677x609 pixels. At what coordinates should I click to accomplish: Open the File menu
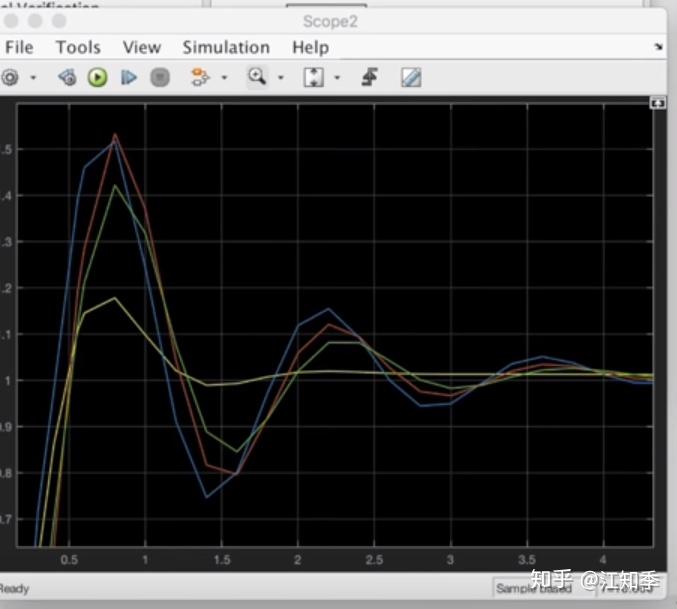coord(19,47)
